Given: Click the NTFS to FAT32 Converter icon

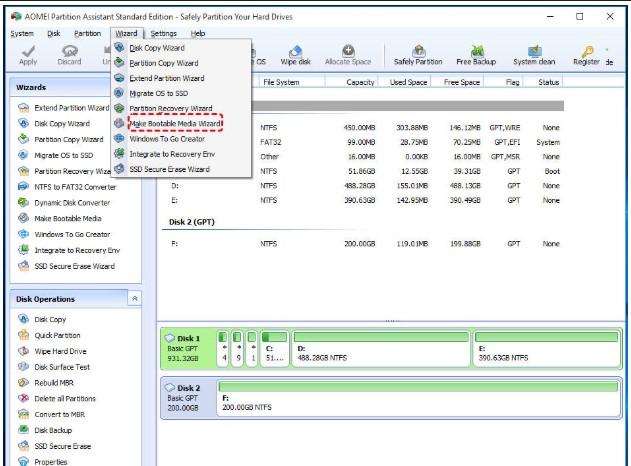Looking at the screenshot, I should (x=23, y=187).
